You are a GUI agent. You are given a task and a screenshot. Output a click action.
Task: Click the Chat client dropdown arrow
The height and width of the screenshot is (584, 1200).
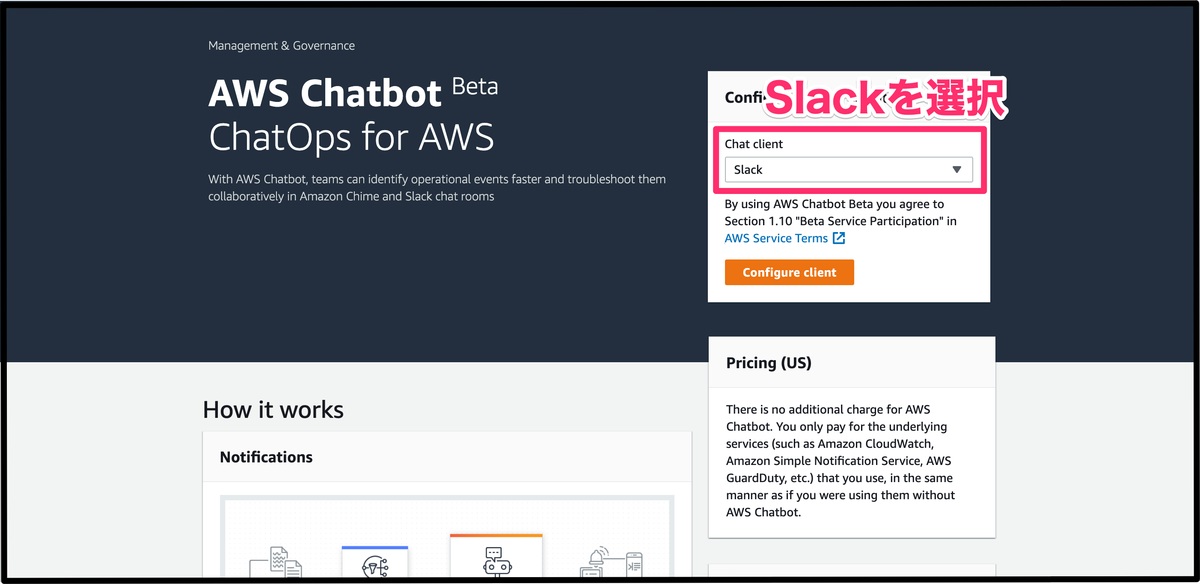point(957,170)
